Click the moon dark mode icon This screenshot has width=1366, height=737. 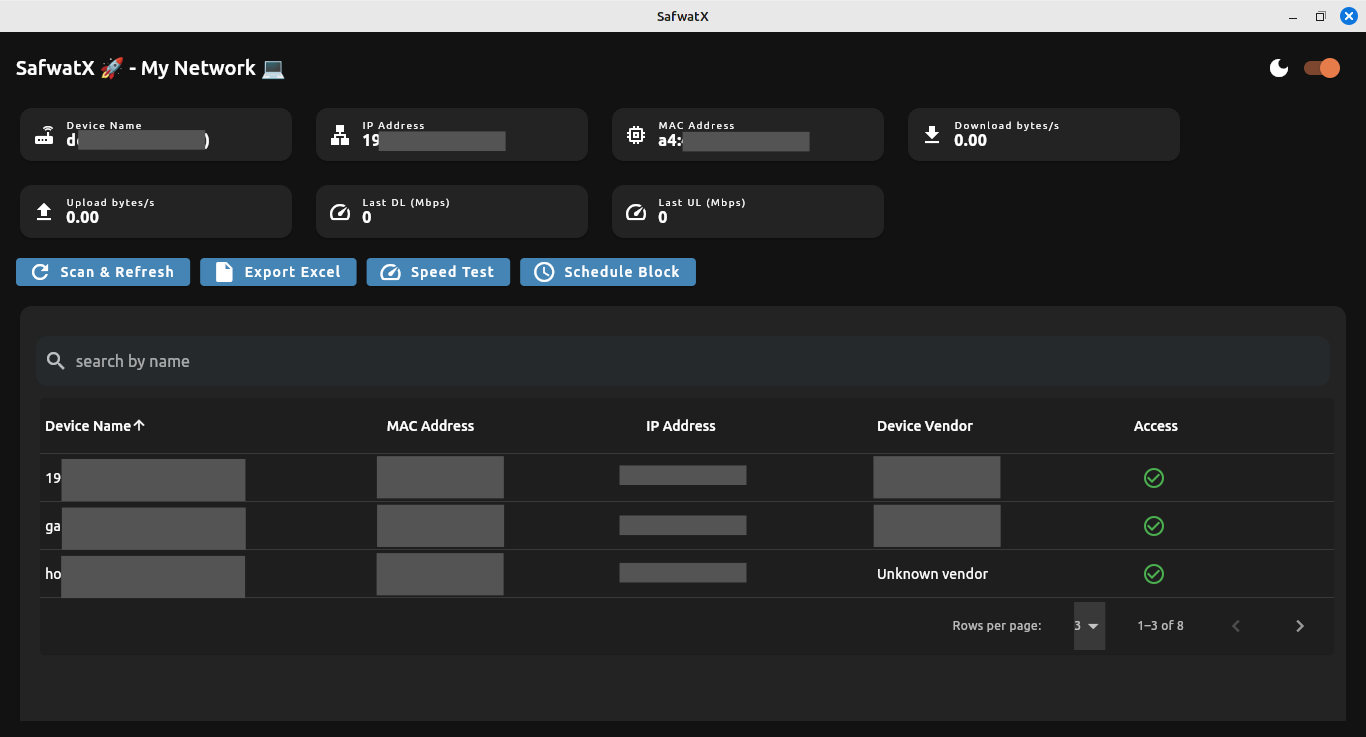(1279, 68)
